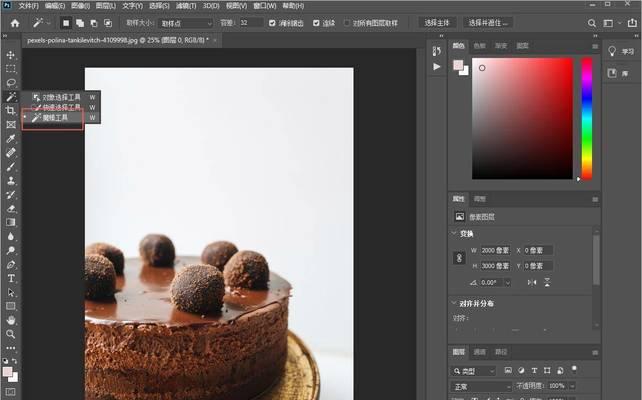Open the Libraries panel button
Screen dimensions: 642x400
point(618,73)
